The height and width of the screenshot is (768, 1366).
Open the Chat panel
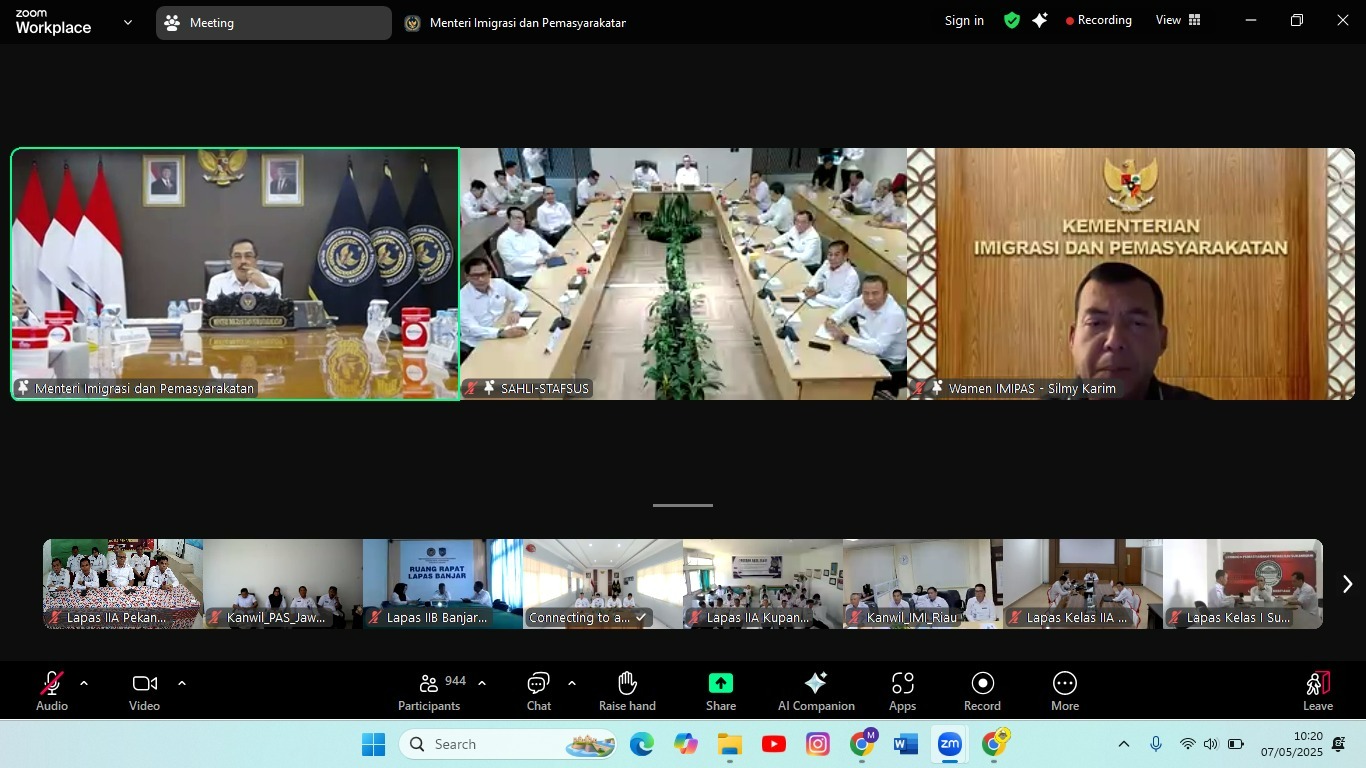(x=539, y=691)
